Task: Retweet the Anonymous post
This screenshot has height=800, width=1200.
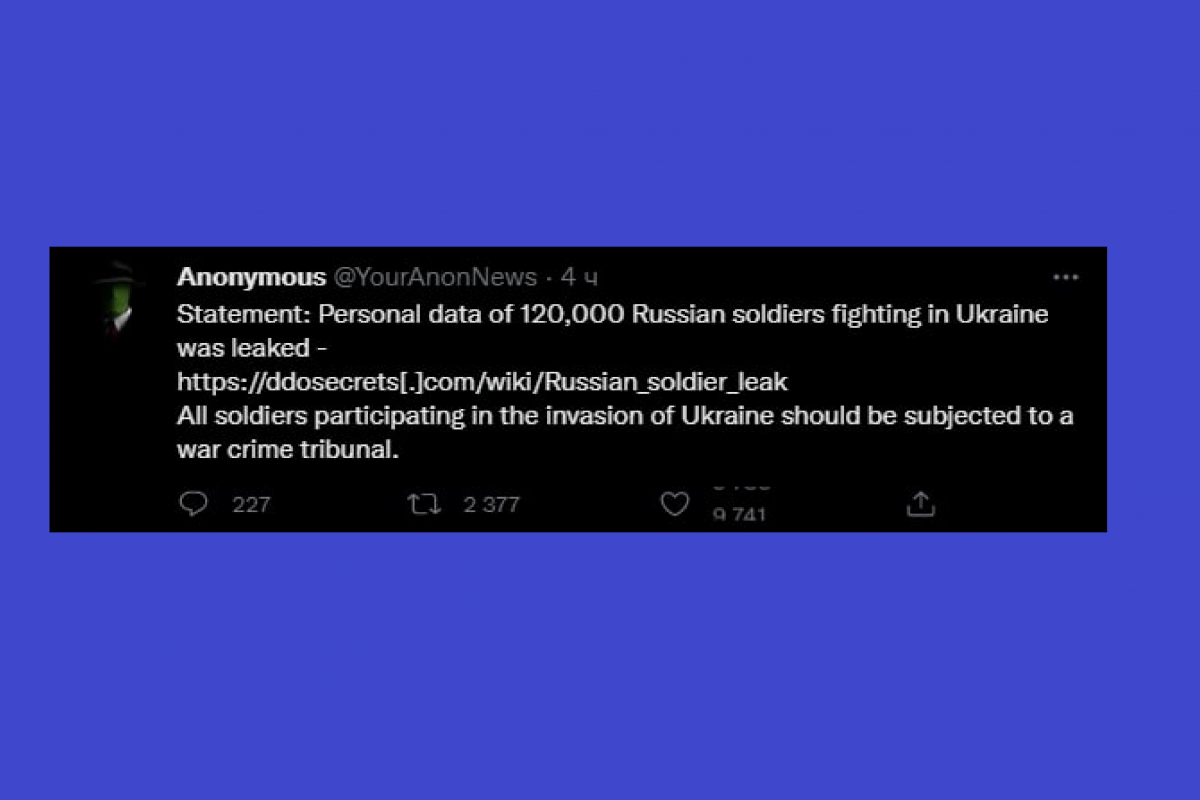Action: pyautogui.click(x=424, y=504)
